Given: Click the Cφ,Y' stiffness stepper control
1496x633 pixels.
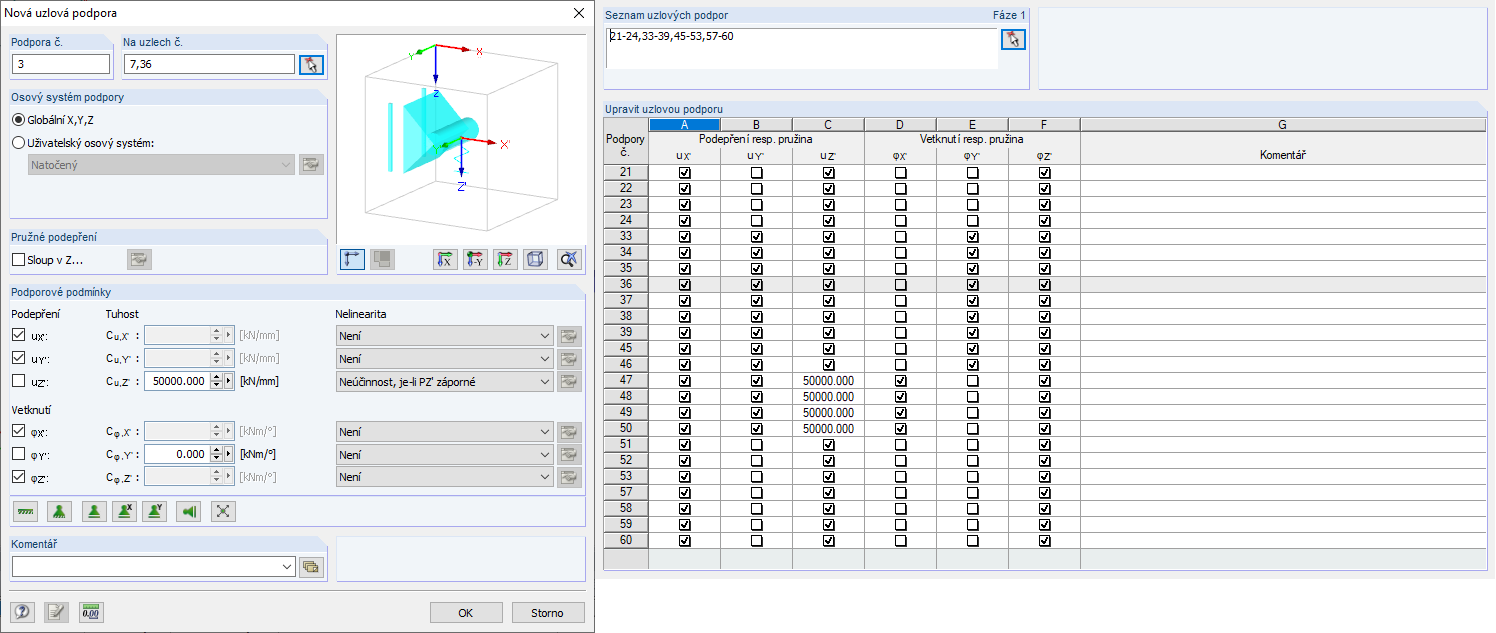Looking at the screenshot, I should tap(216, 454).
